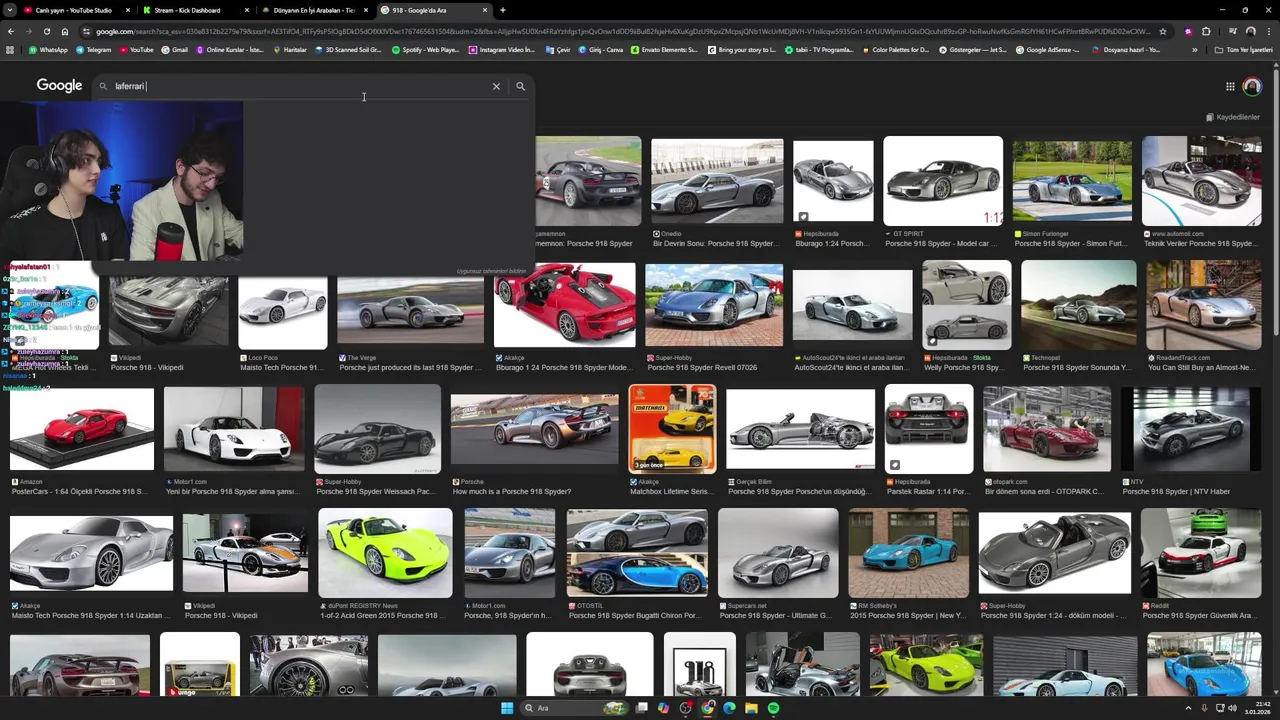Open the Onedio Bir Devrin Sonu image

(x=717, y=181)
